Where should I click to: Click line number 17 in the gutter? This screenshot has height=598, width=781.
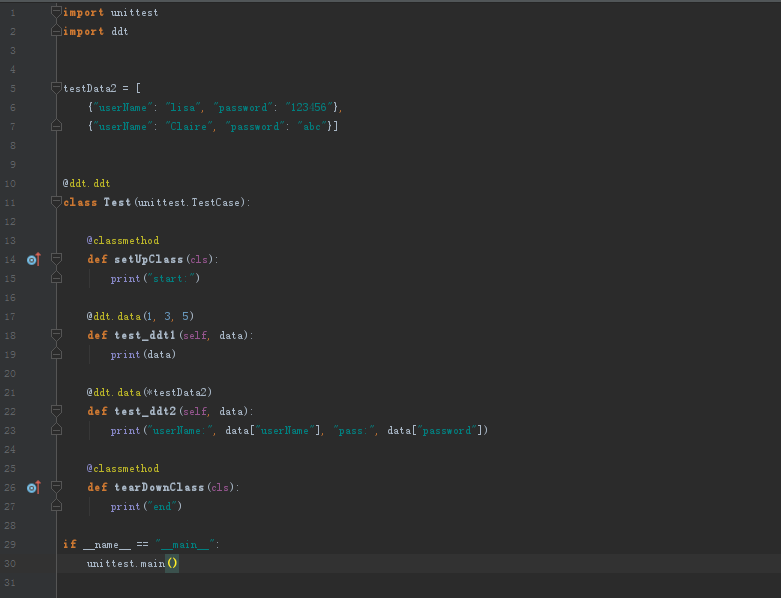(x=10, y=316)
